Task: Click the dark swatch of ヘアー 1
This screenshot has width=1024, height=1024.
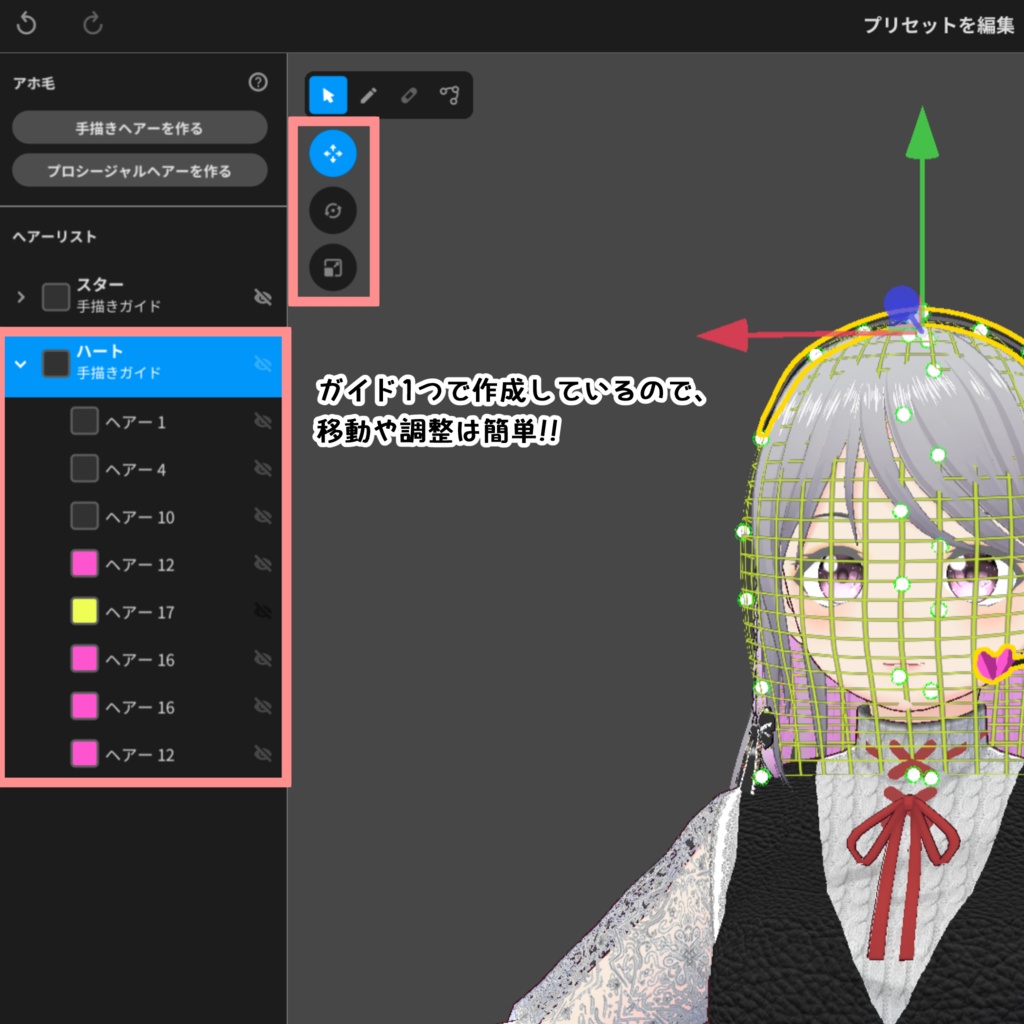Action: tap(84, 421)
